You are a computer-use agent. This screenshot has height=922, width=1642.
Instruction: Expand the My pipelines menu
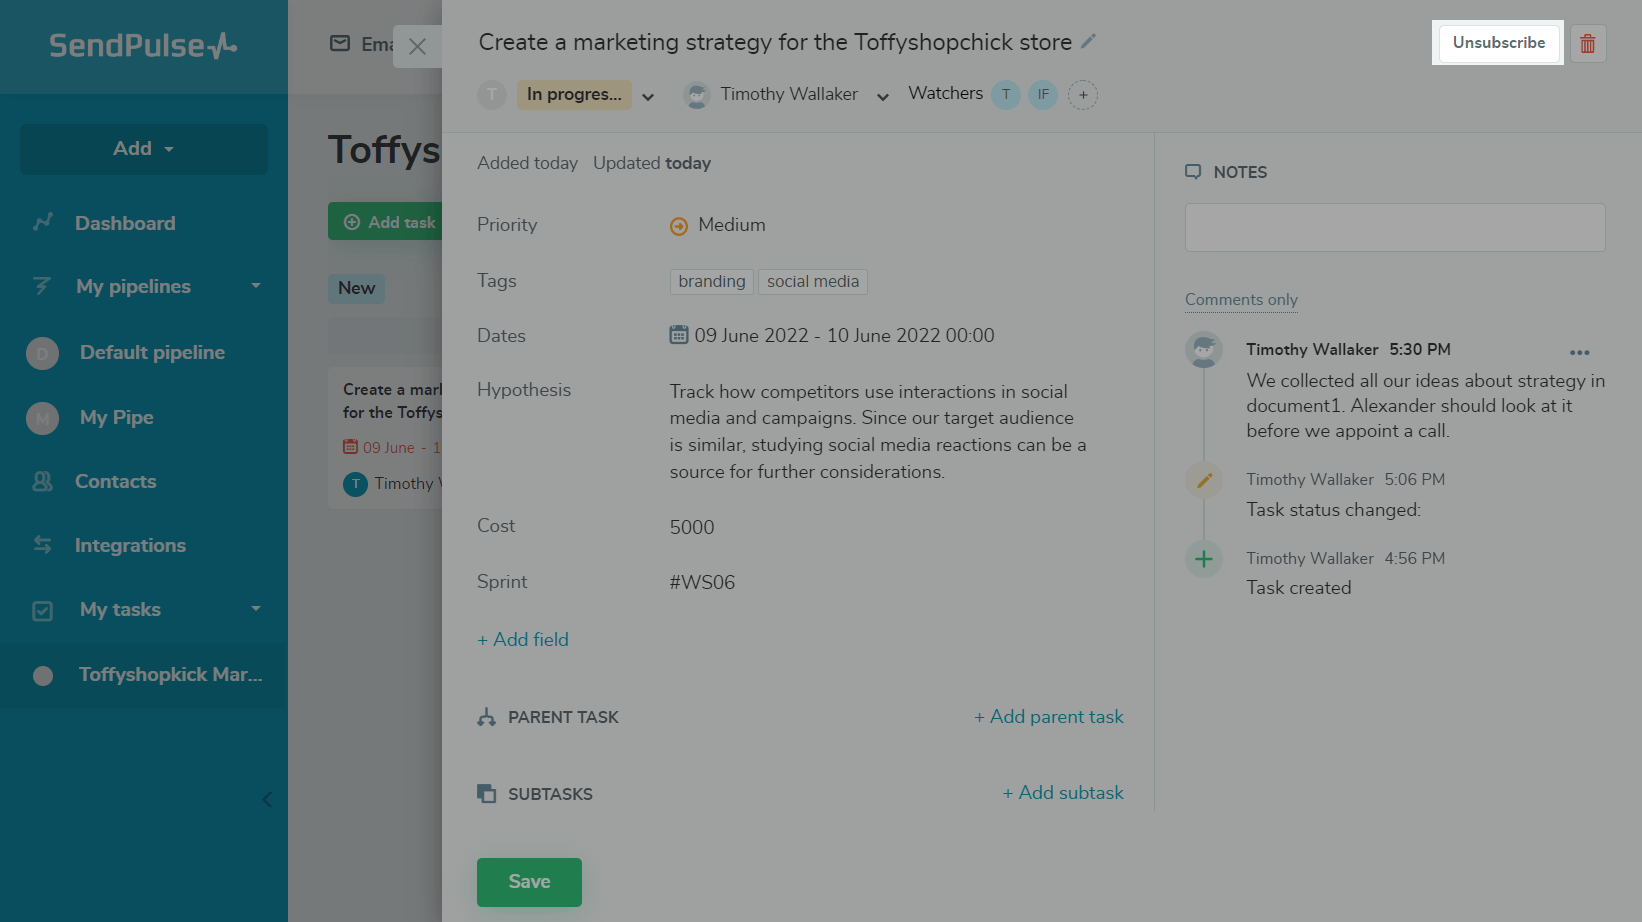[x=256, y=286]
